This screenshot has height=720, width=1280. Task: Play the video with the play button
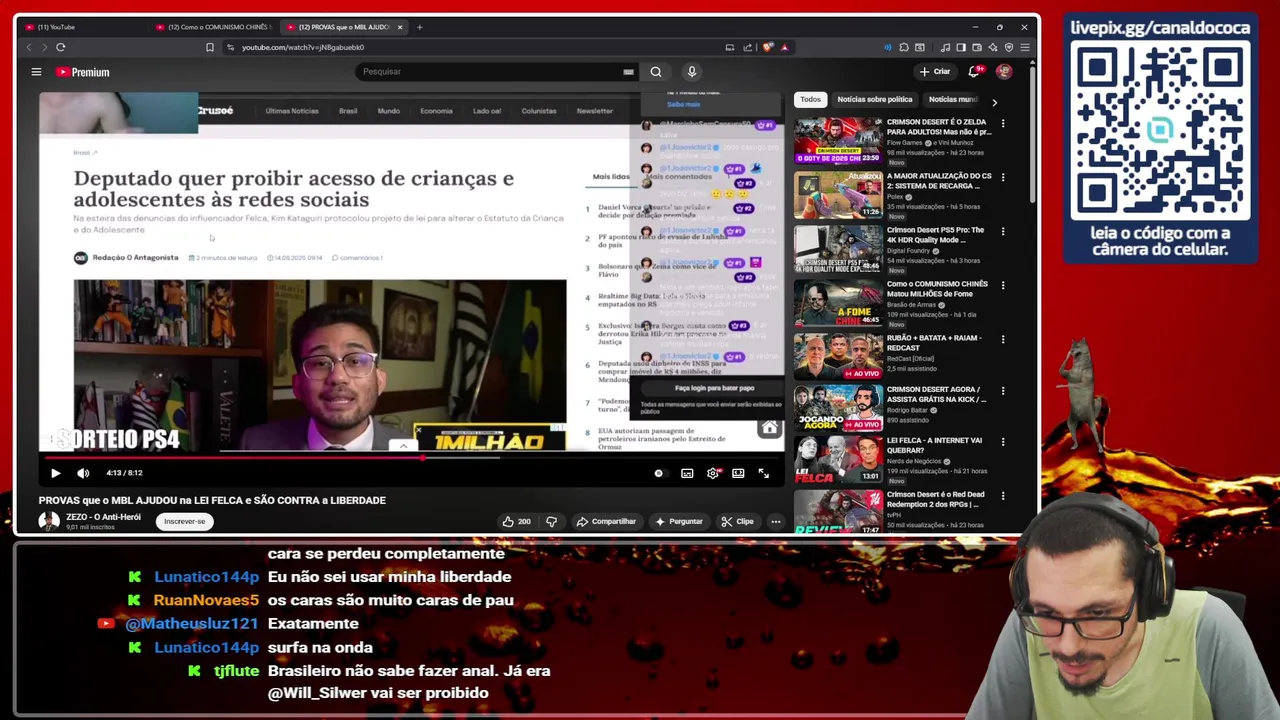click(55, 473)
